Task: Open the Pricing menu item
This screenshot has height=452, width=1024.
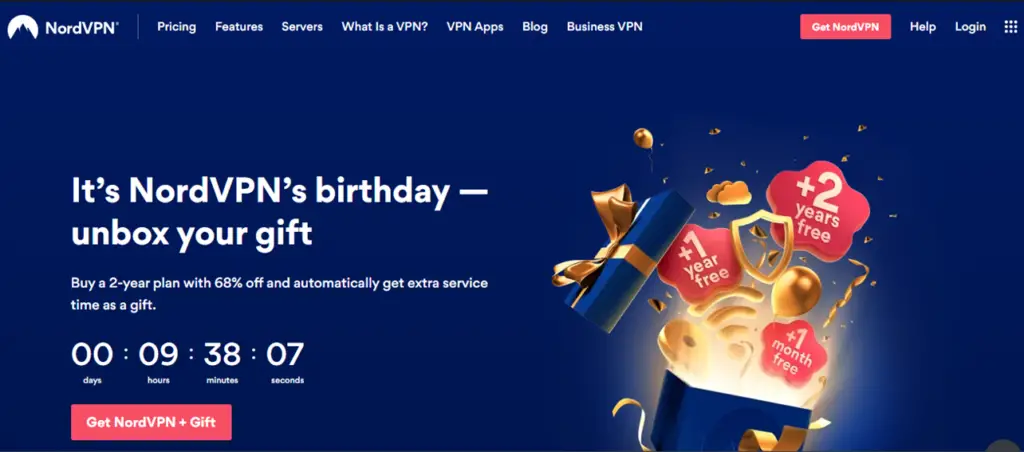Action: click(x=176, y=27)
